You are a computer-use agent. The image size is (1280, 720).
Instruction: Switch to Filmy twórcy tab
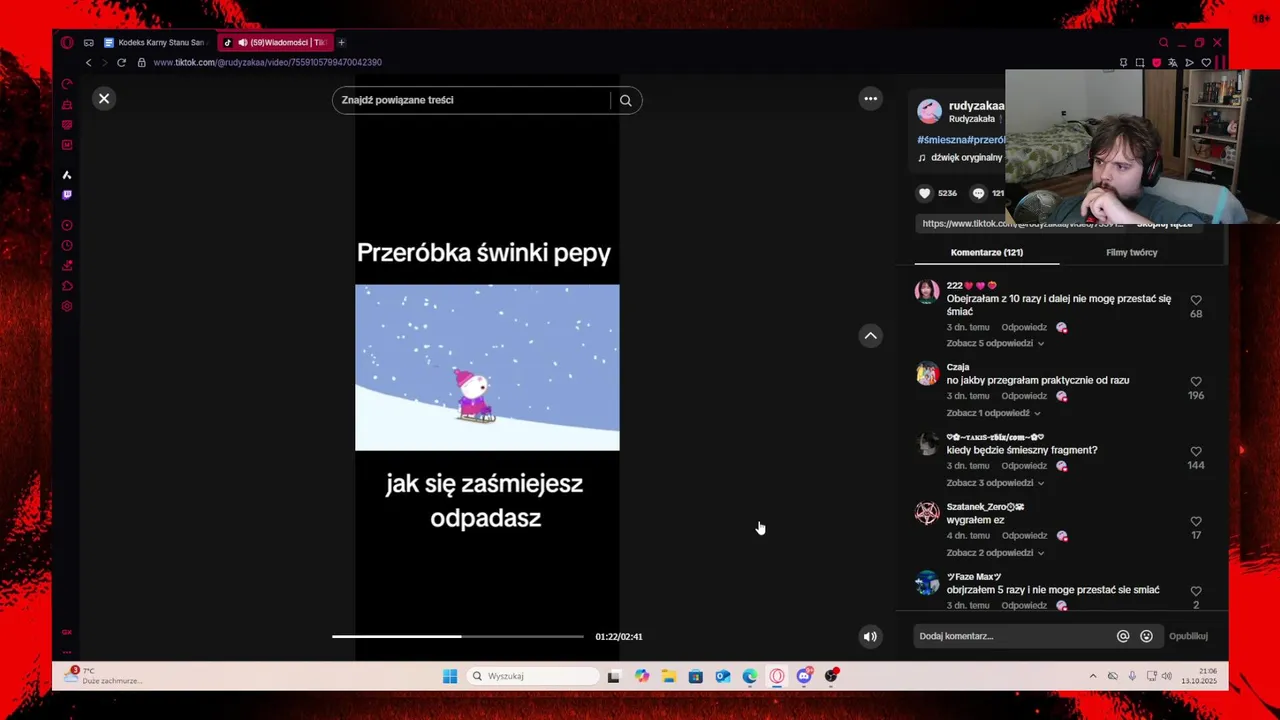click(1132, 253)
